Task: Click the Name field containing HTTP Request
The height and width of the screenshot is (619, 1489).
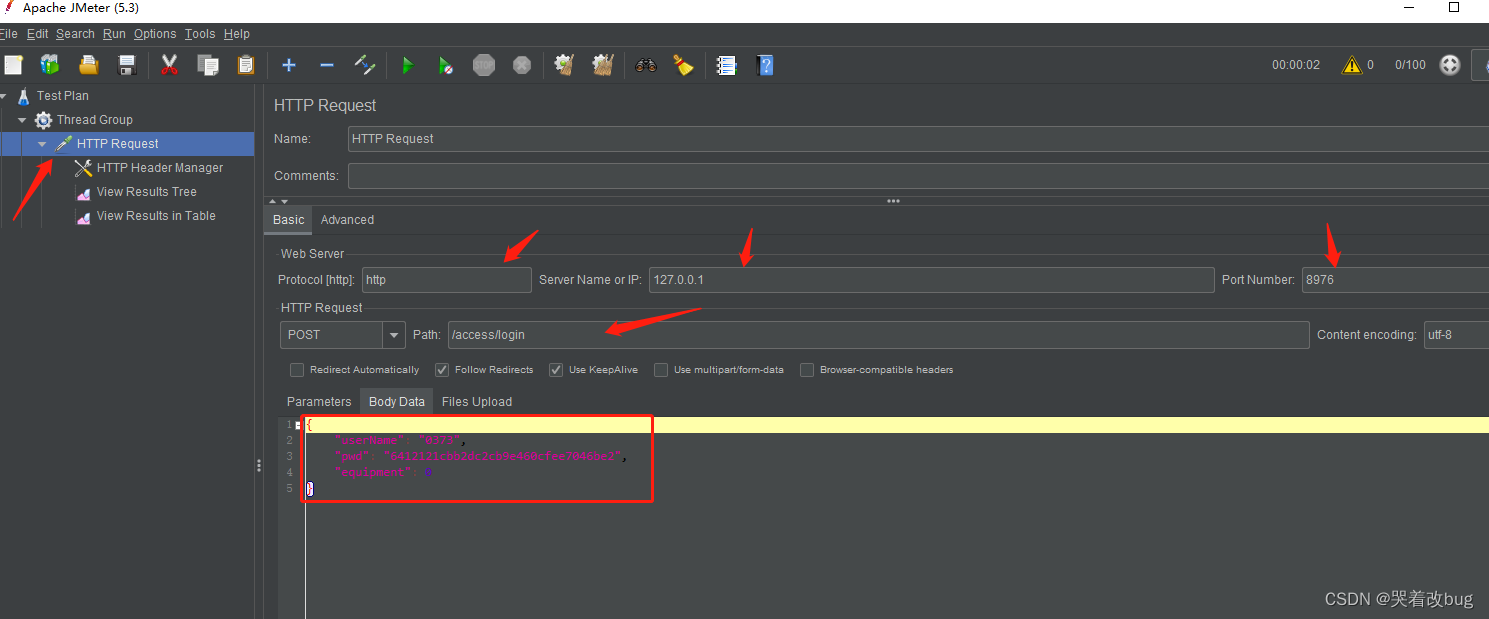Action: pos(918,139)
